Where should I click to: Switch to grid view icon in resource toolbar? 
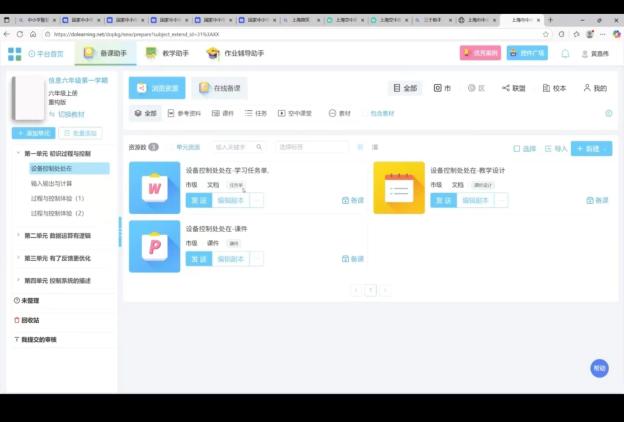click(360, 147)
